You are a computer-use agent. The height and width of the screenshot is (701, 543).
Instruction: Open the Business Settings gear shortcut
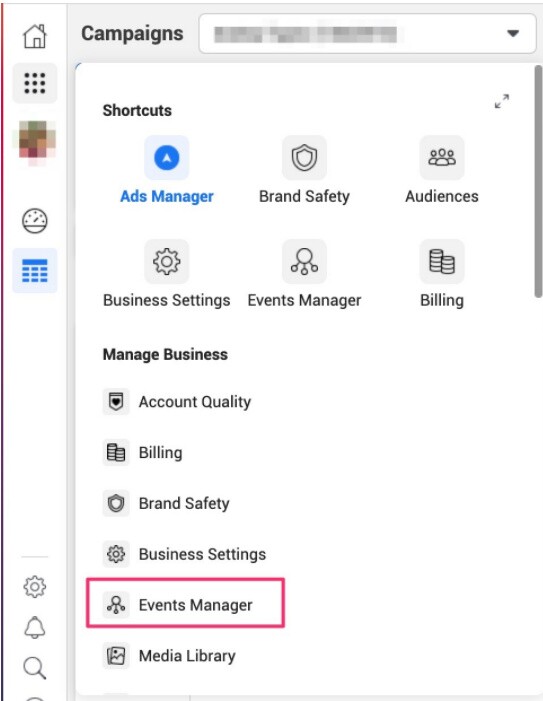coord(167,262)
